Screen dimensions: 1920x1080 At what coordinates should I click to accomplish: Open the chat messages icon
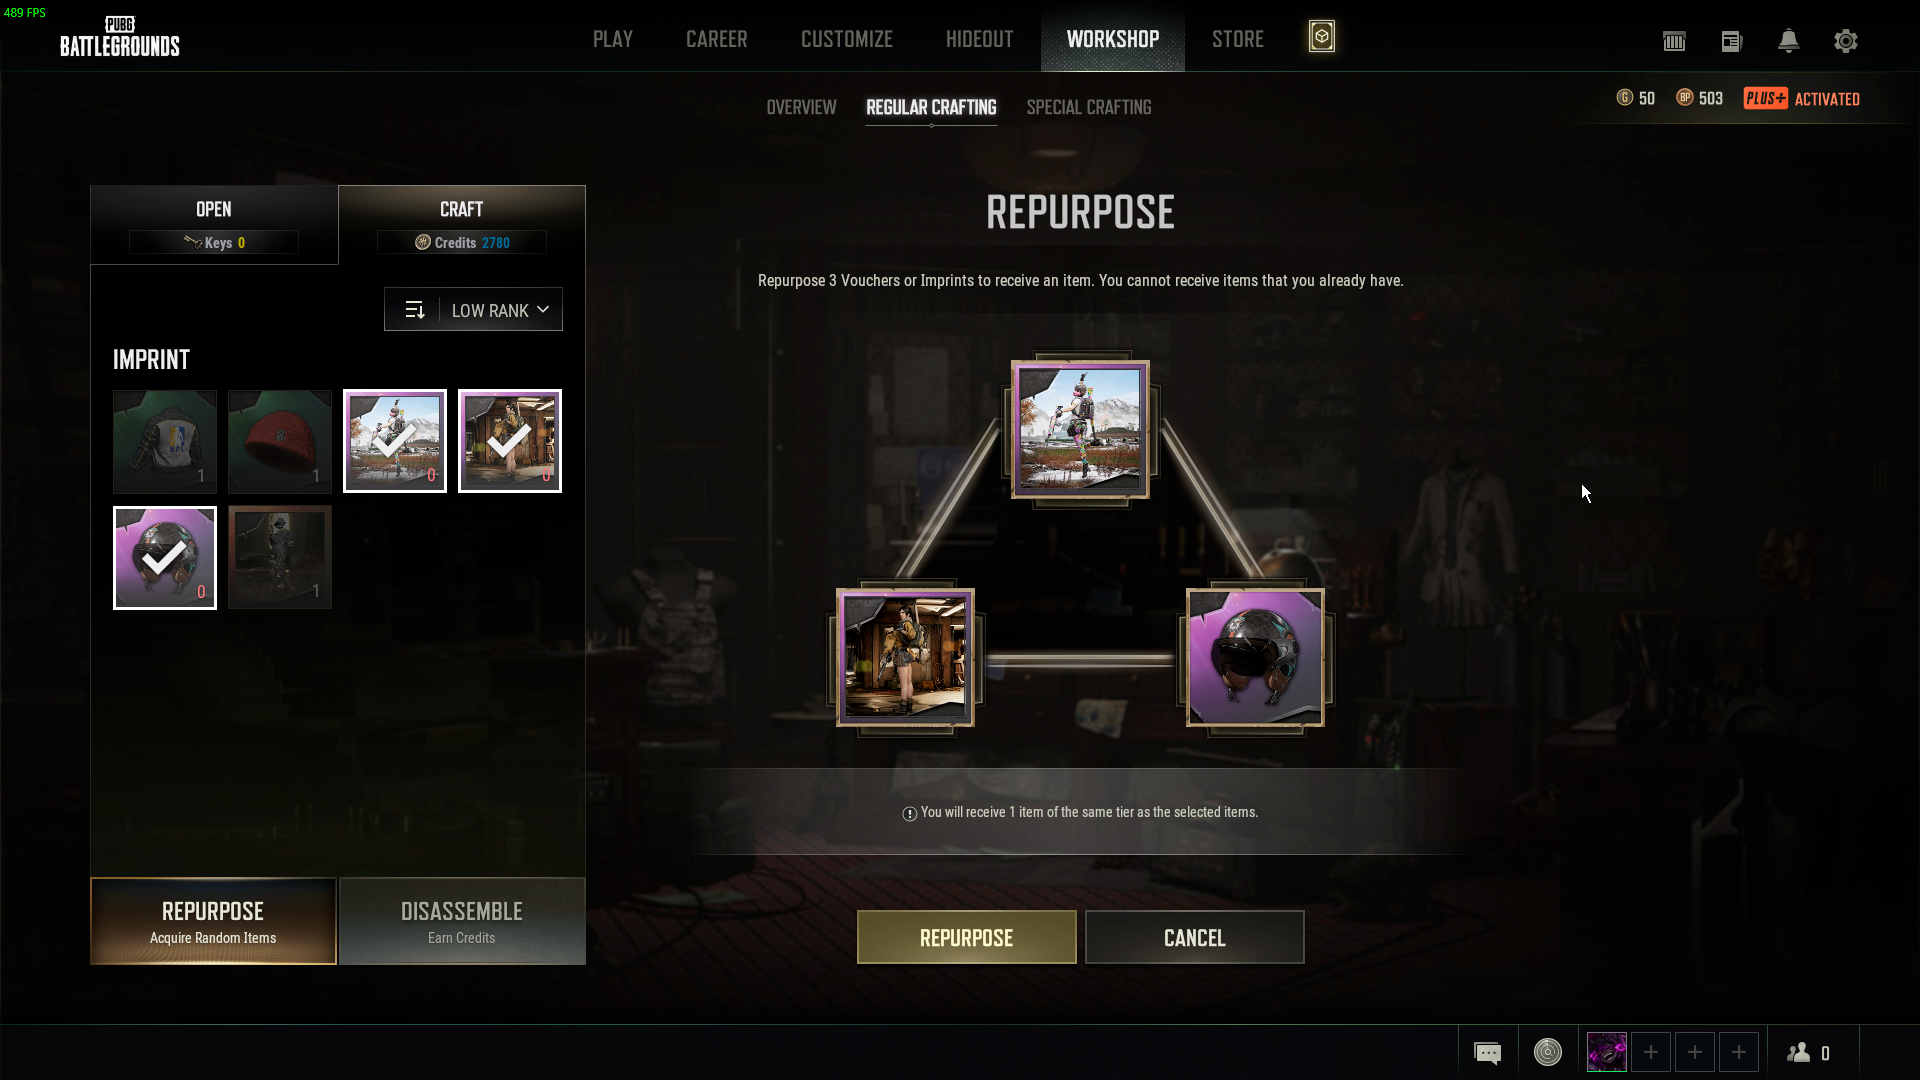pos(1488,1052)
